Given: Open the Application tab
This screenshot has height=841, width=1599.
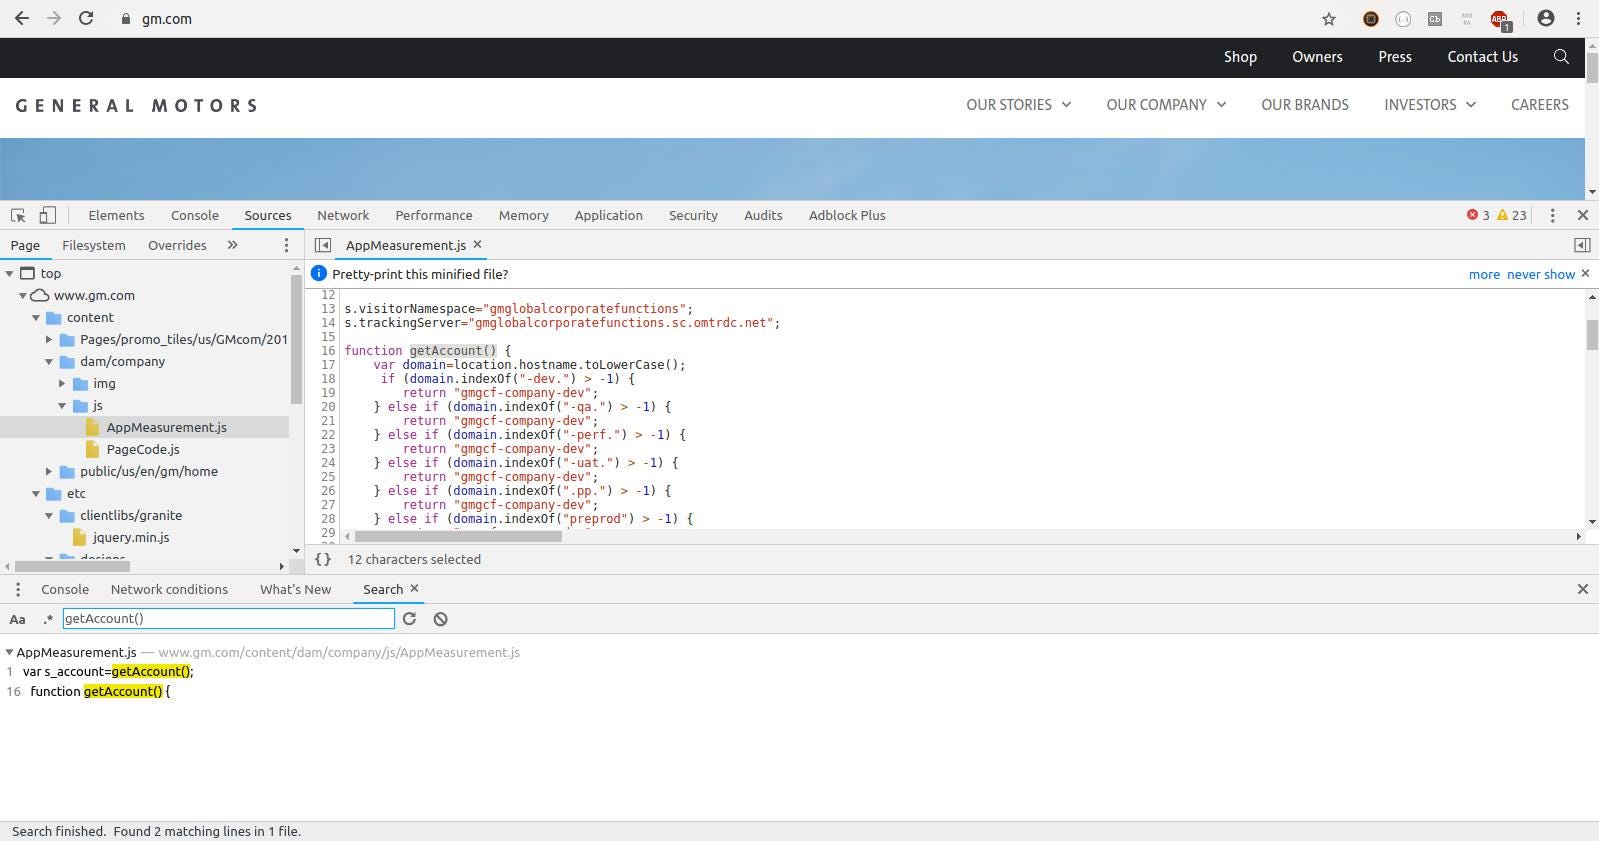Looking at the screenshot, I should pyautogui.click(x=608, y=215).
